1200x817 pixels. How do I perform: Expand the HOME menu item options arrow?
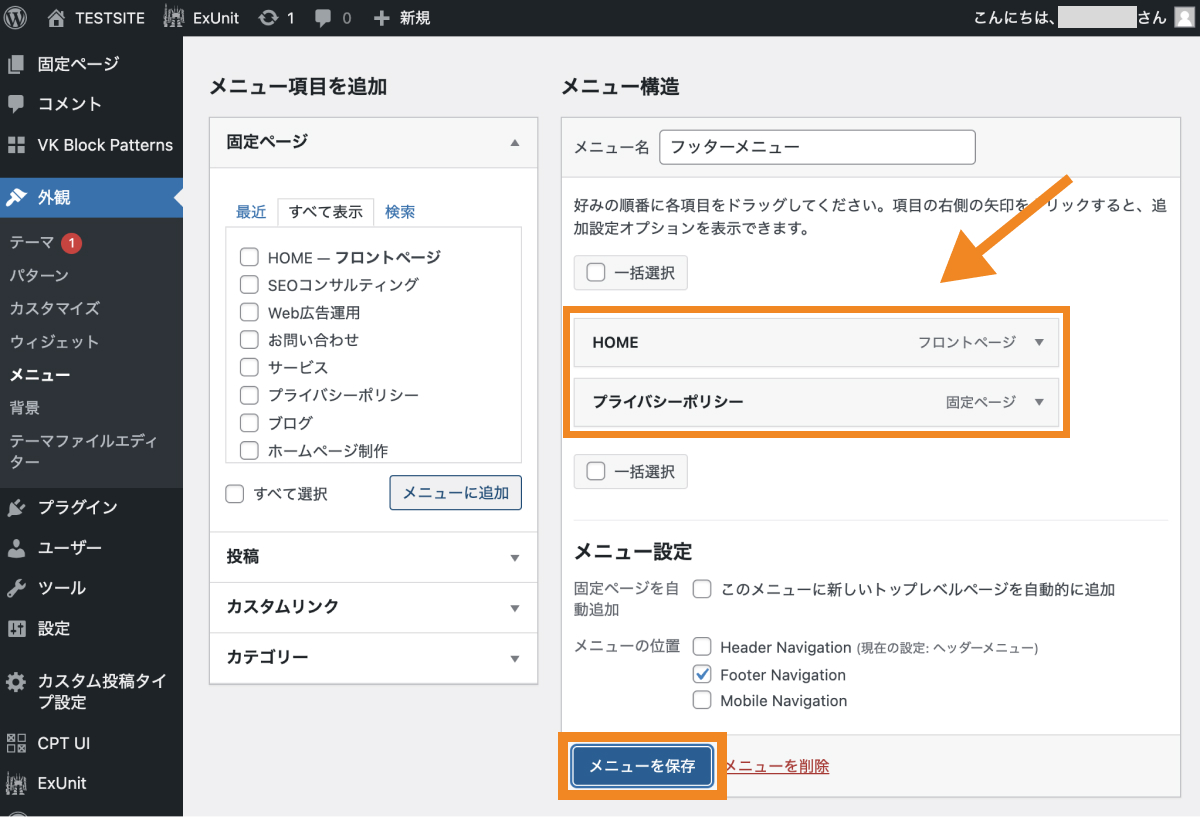point(1040,342)
